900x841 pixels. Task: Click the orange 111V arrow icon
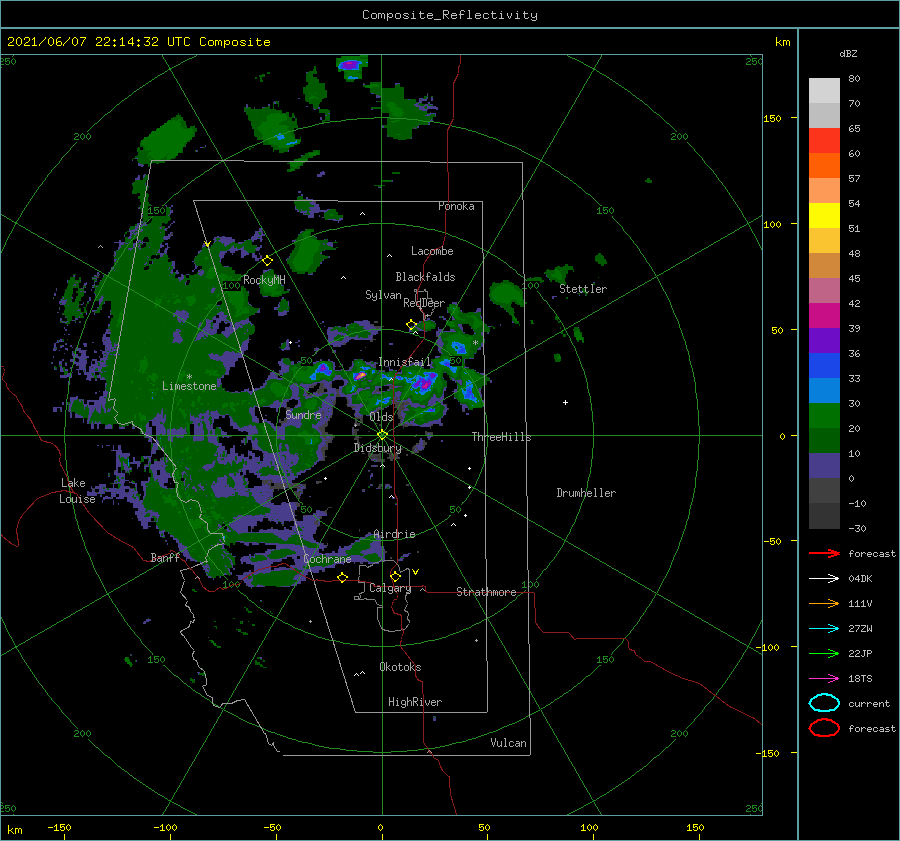click(x=824, y=603)
